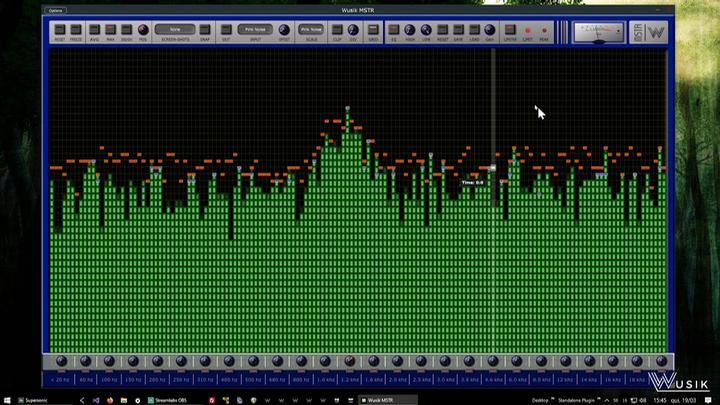
Task: Click the 100 hz band knob
Action: point(109,361)
